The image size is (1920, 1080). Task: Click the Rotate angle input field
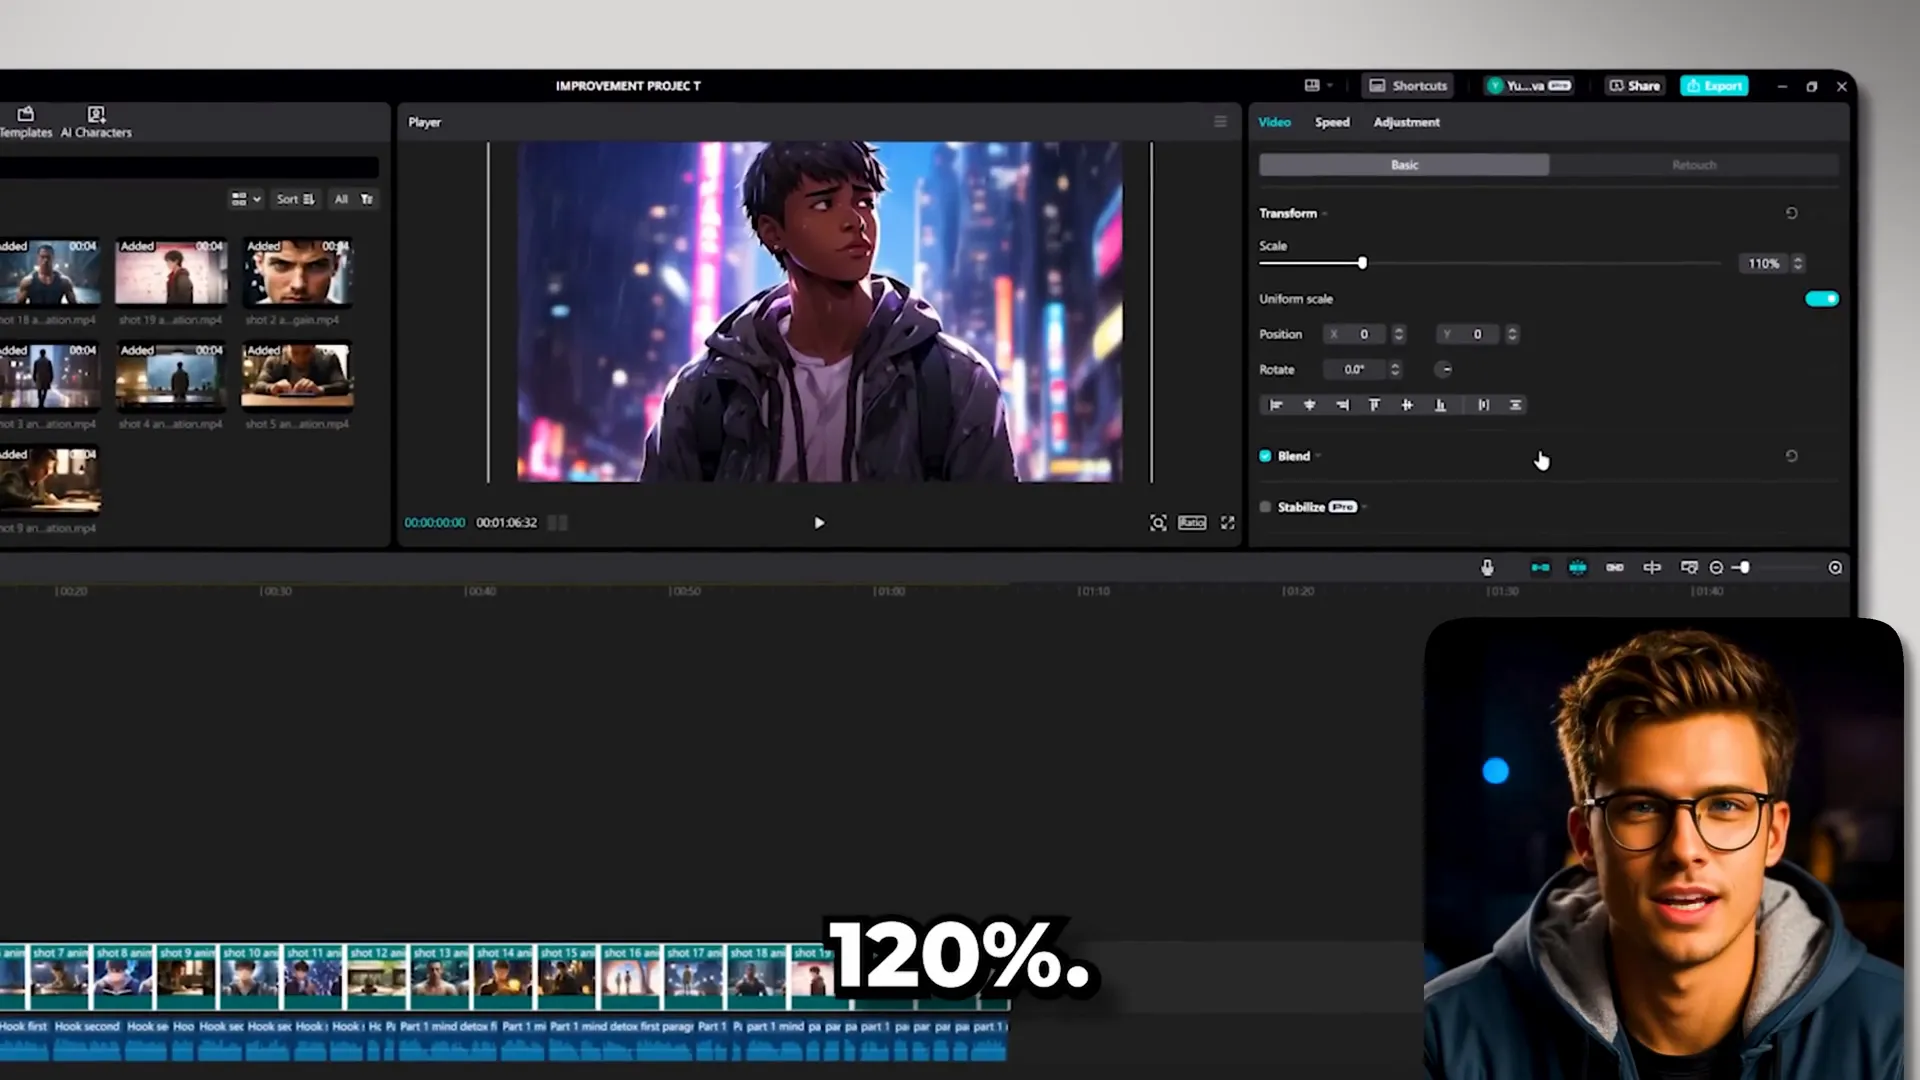[1354, 370]
